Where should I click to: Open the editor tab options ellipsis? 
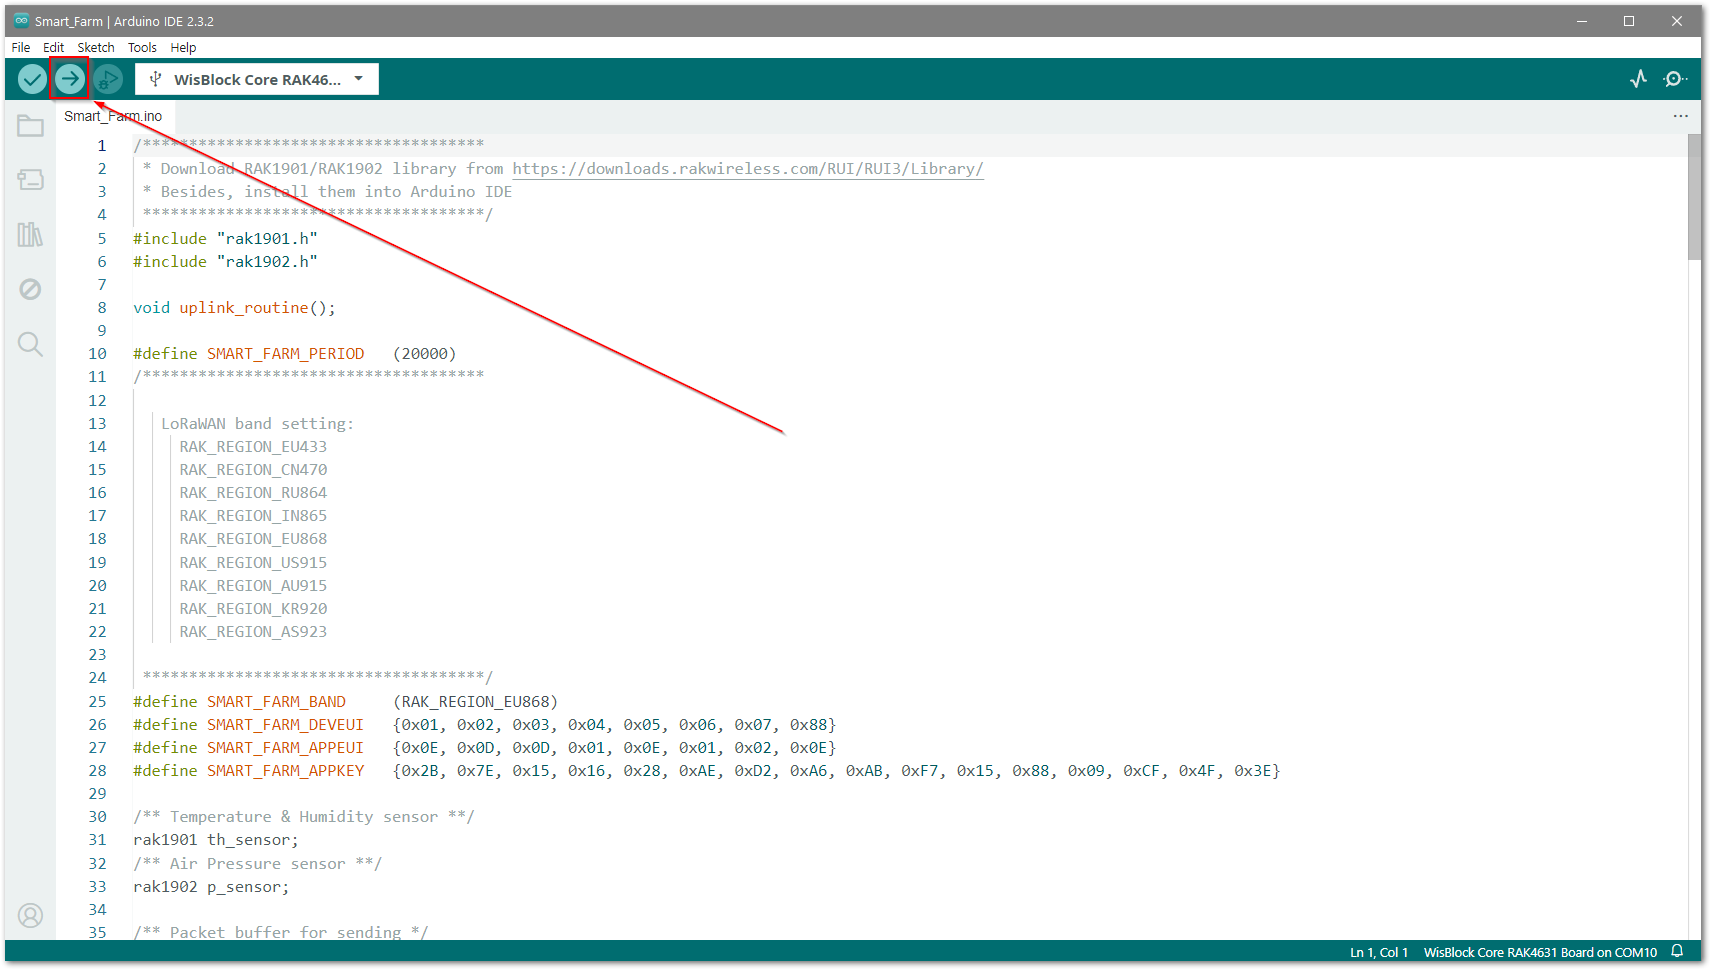tap(1680, 116)
